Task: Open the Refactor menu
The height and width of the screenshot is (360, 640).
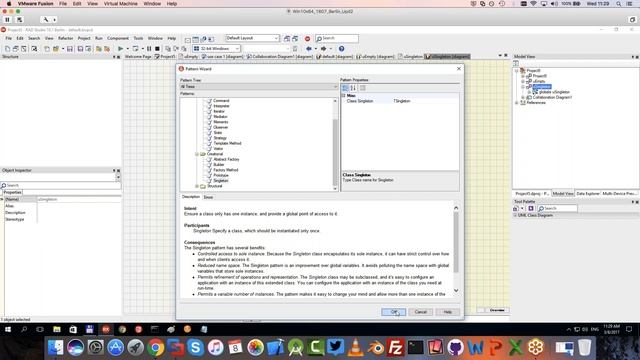Action: (65, 38)
